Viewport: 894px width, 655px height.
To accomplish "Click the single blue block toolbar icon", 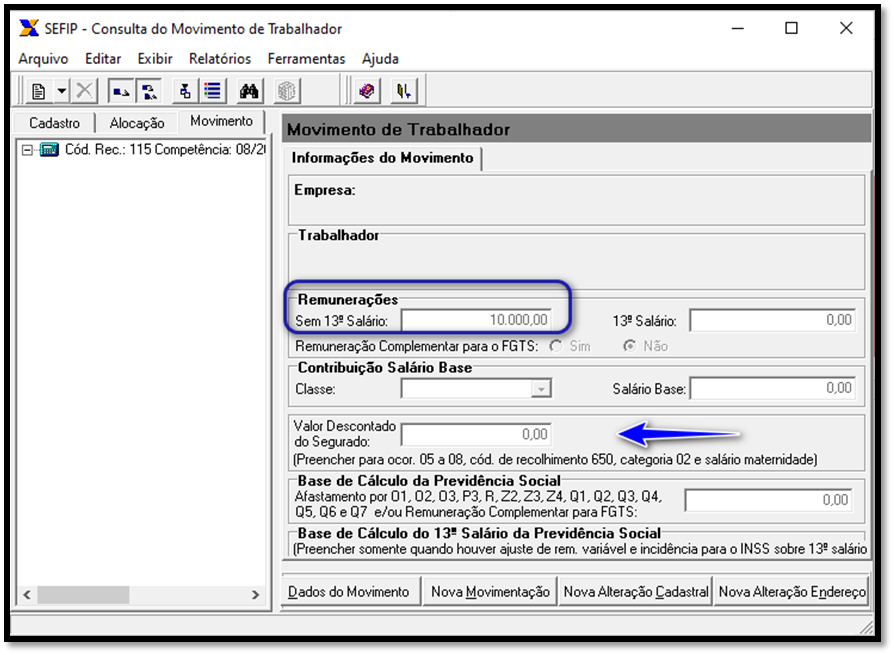I will [121, 91].
